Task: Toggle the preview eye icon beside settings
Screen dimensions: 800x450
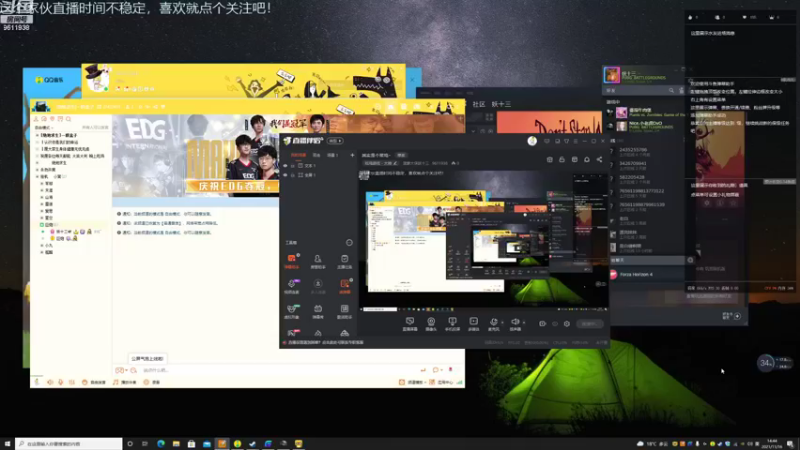Action: pos(555,323)
